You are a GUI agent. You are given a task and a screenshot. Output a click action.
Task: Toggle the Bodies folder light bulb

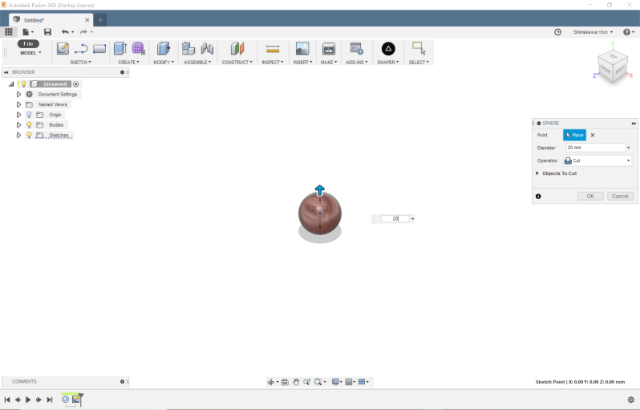[x=29, y=125]
